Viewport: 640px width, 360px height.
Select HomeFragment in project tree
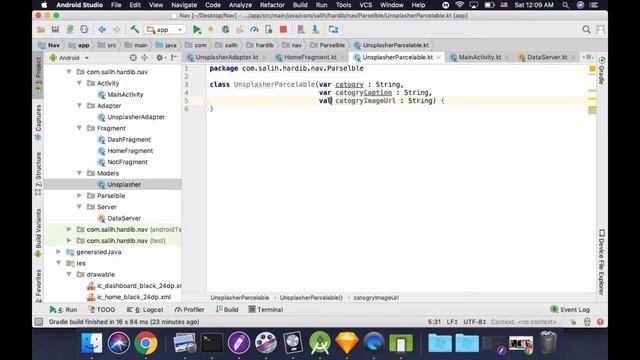click(130, 151)
